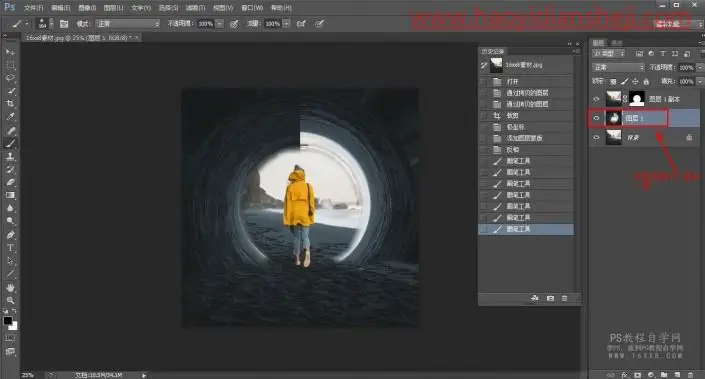Viewport: 705px width, 379px height.
Task: Change screen mode via toolbox icon
Action: click(10, 352)
